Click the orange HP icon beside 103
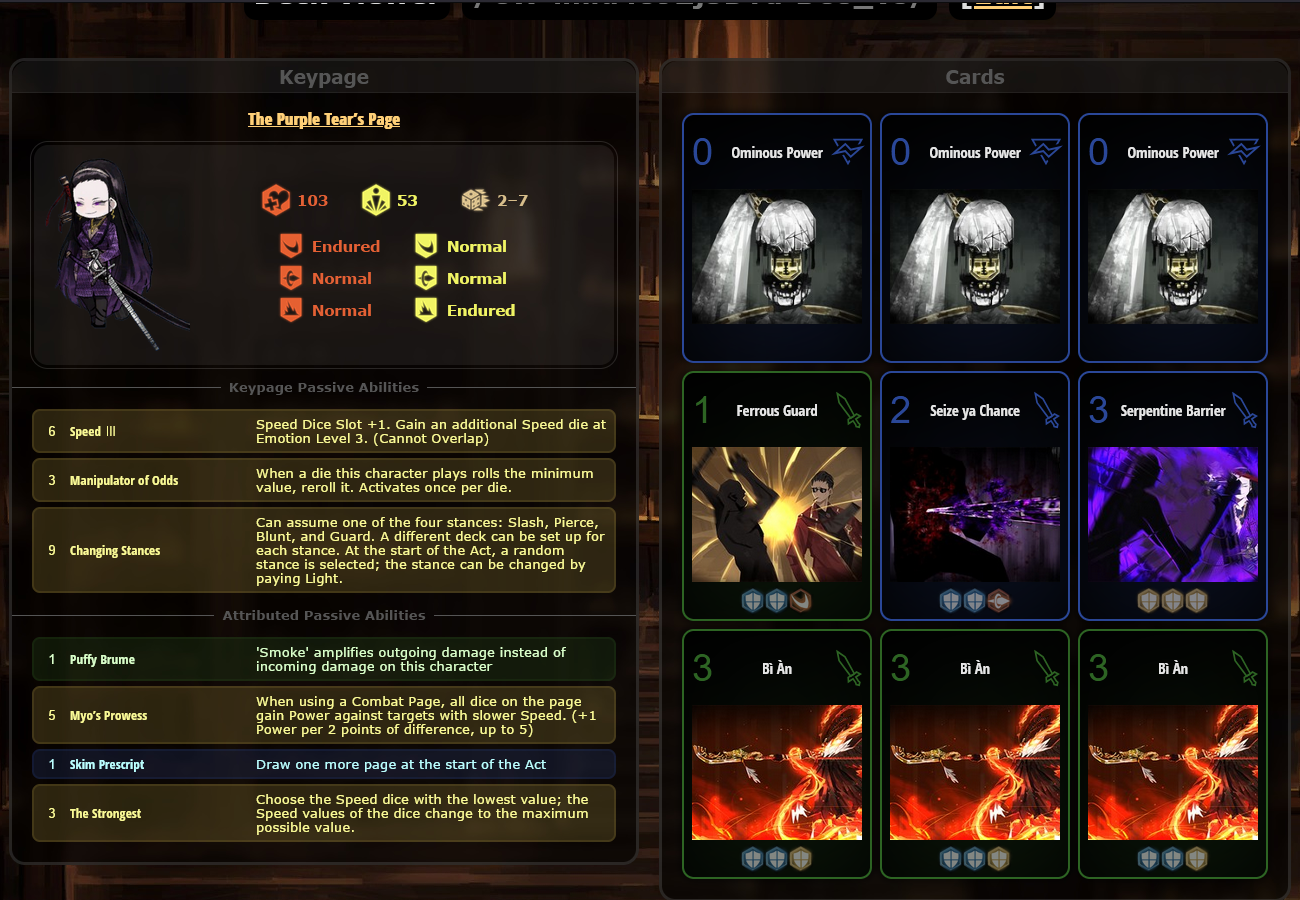 click(276, 200)
